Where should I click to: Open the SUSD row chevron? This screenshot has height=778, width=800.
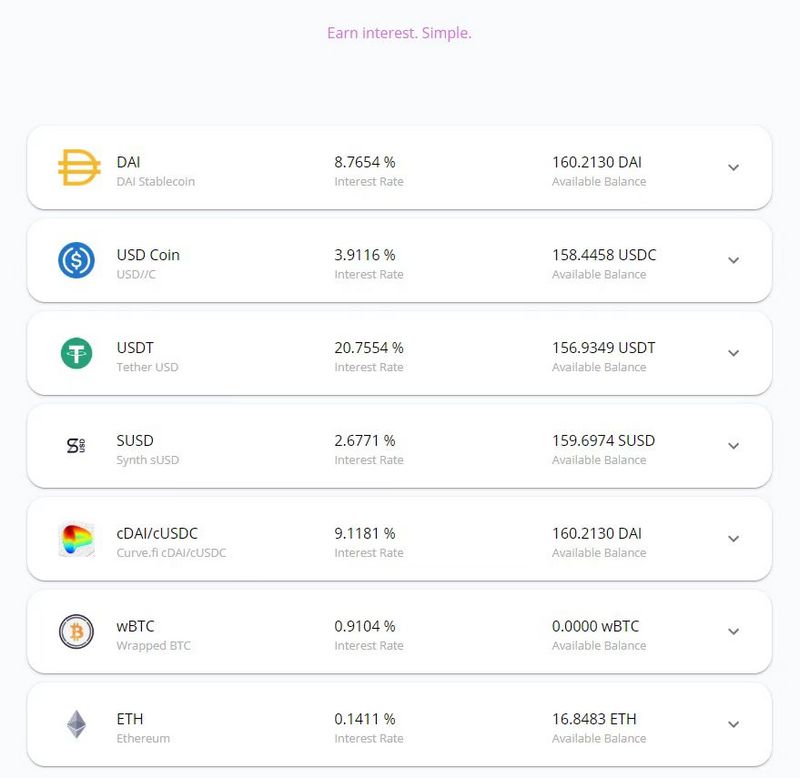pyautogui.click(x=733, y=446)
